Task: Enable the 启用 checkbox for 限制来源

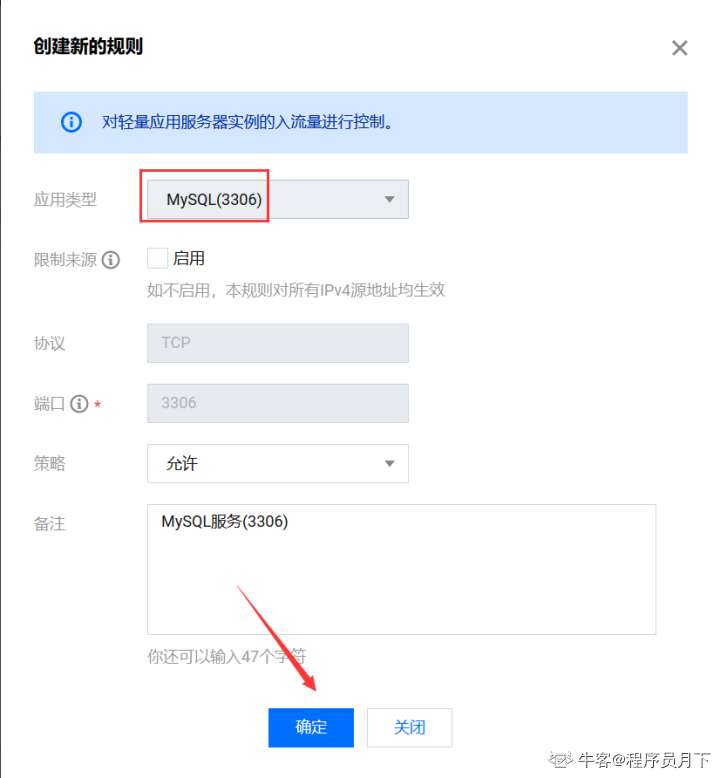Action: (157, 259)
